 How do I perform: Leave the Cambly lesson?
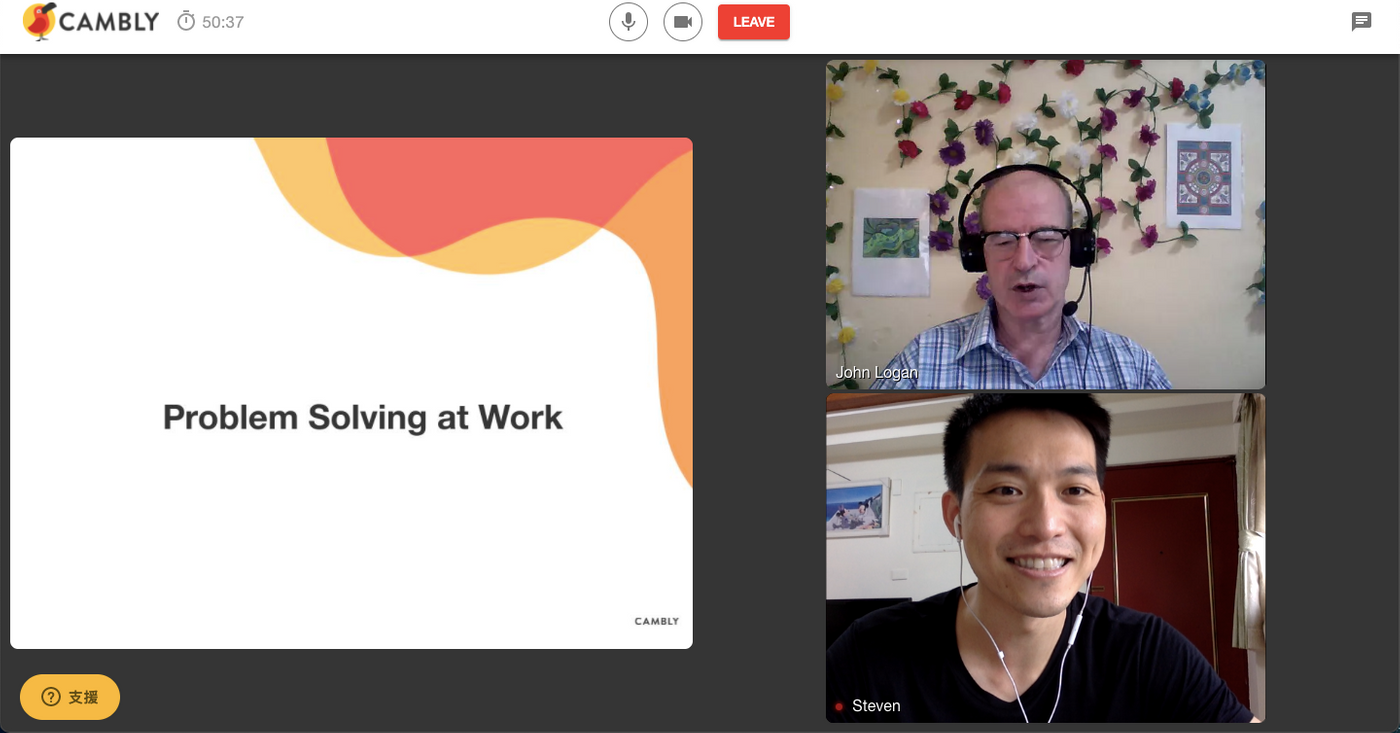[754, 22]
